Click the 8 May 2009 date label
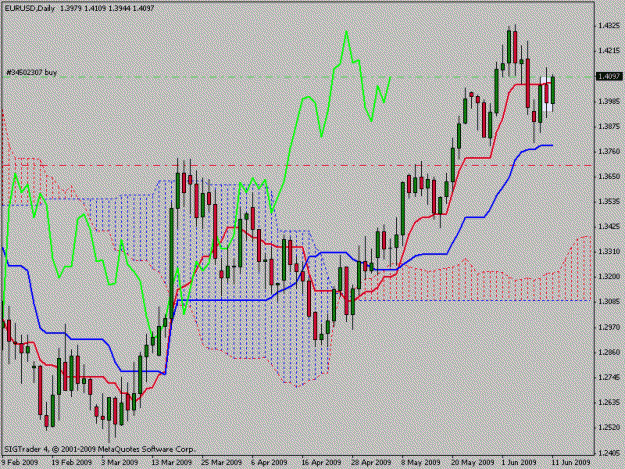The image size is (625, 469). tap(421, 462)
